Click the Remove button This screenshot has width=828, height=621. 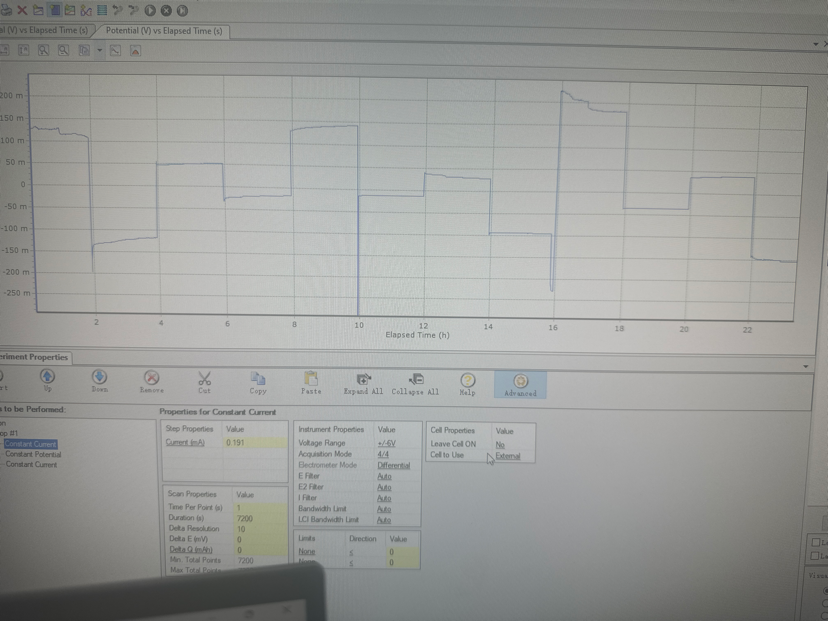point(152,381)
